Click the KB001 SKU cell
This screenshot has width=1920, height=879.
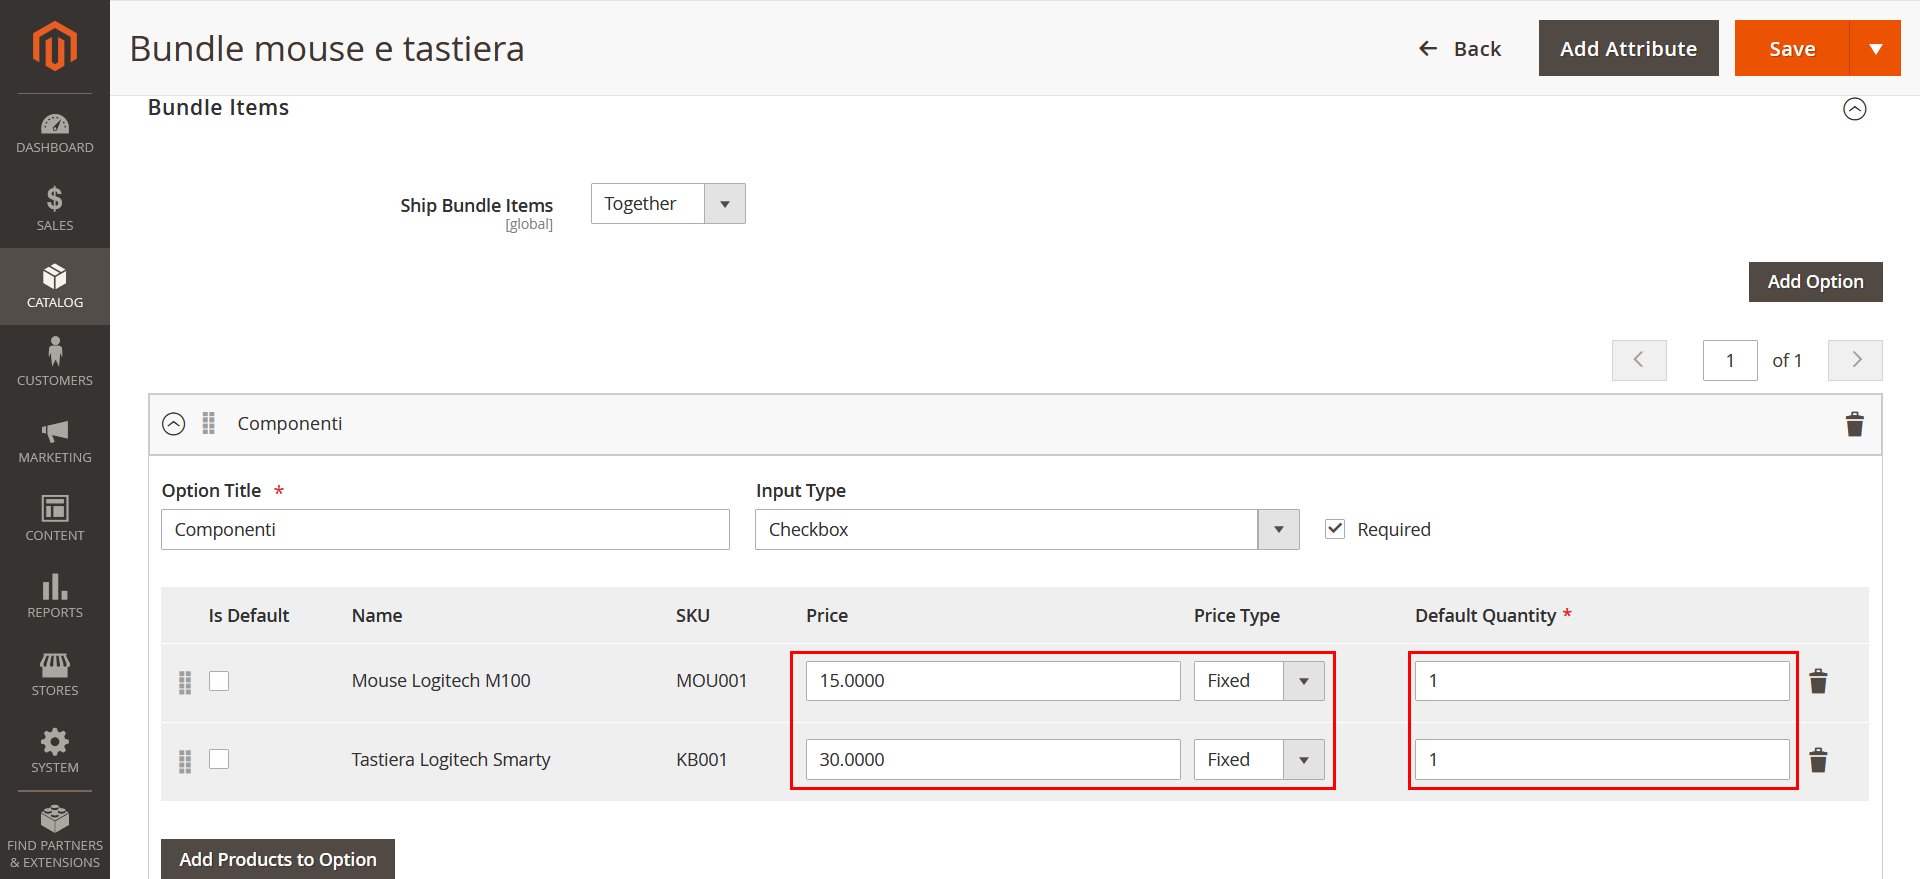point(702,760)
